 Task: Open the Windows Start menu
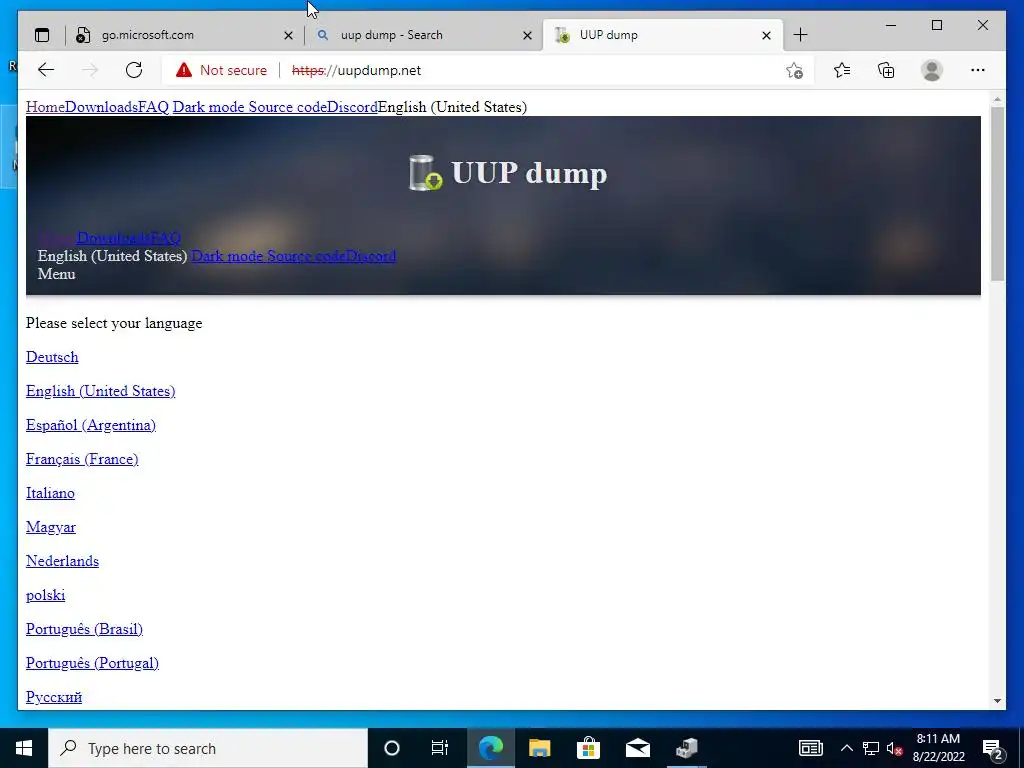(x=24, y=748)
